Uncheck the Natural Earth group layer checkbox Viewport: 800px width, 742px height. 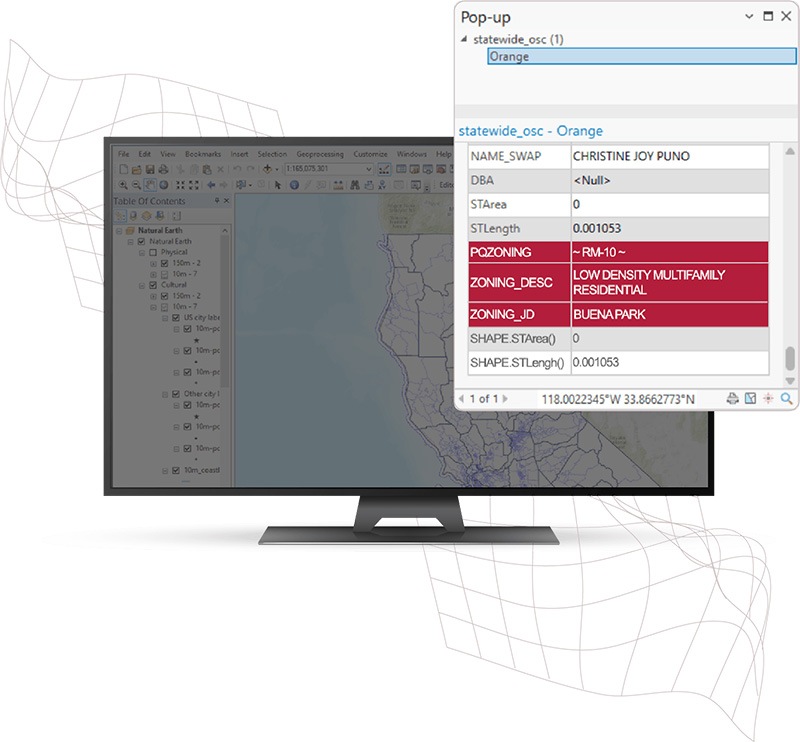pos(142,241)
